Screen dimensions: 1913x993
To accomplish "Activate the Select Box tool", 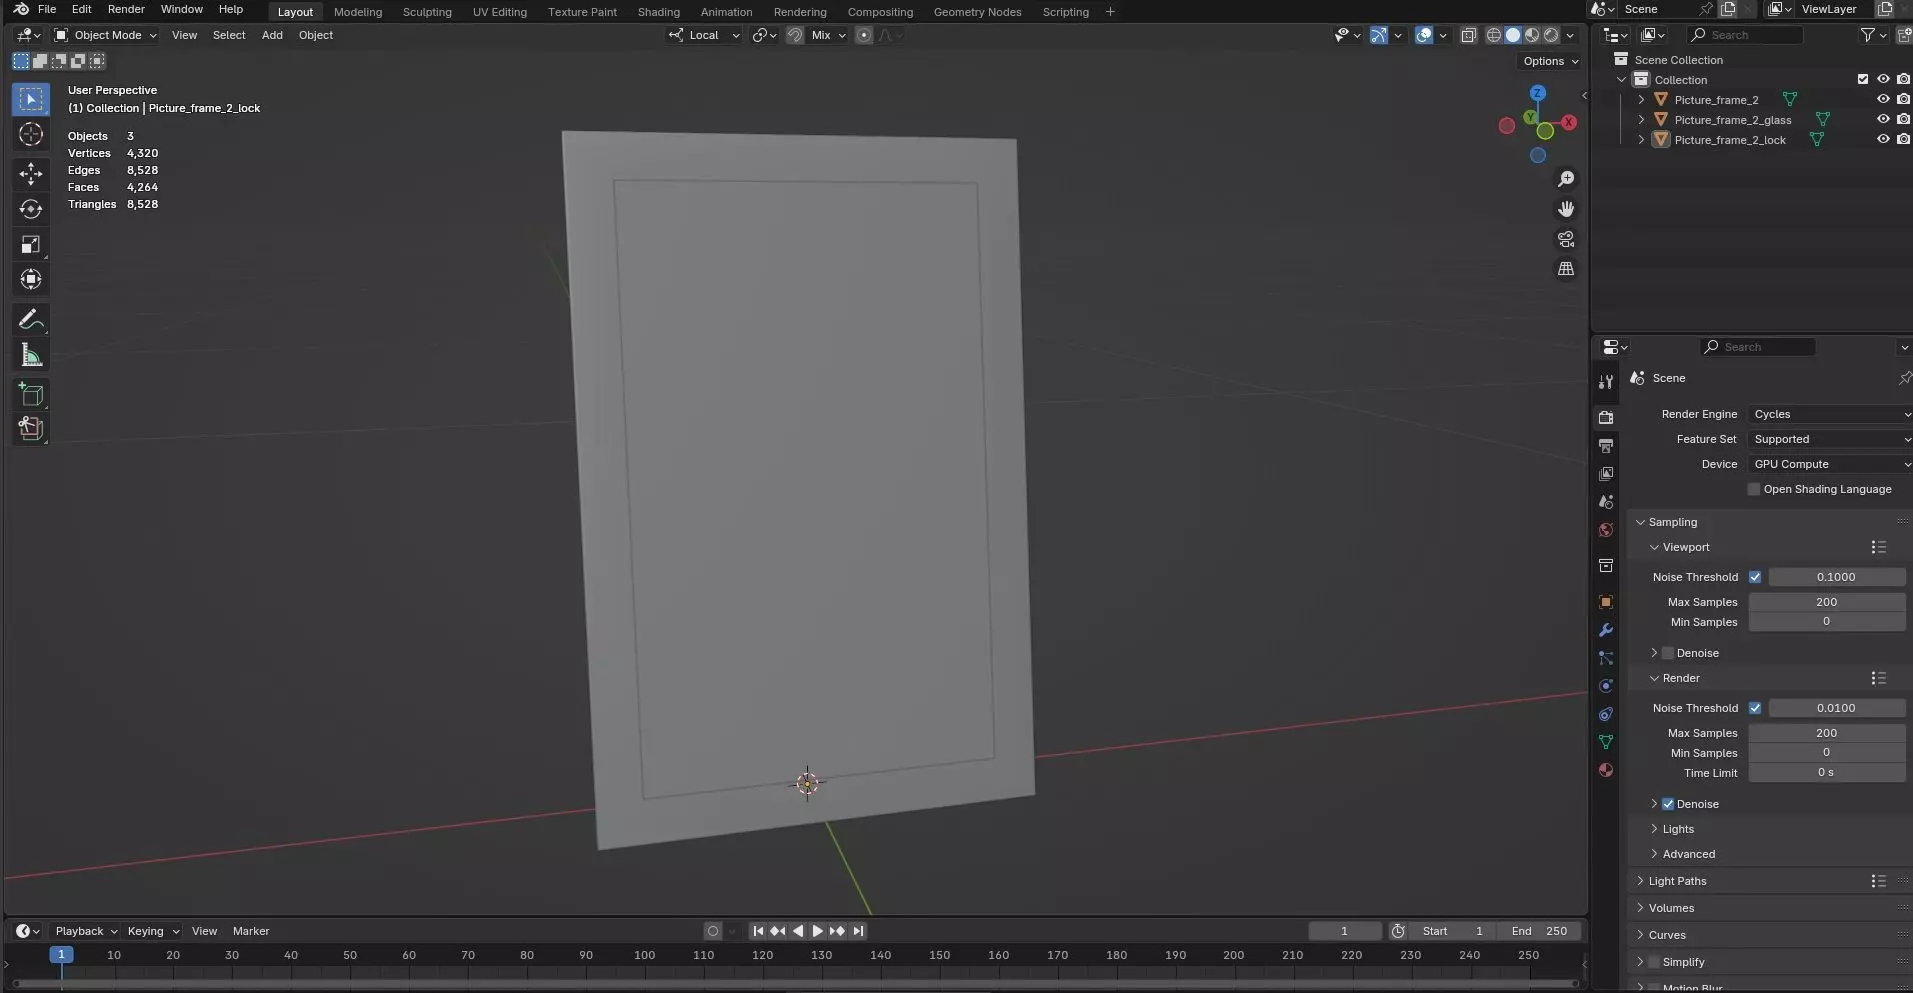I will point(31,100).
